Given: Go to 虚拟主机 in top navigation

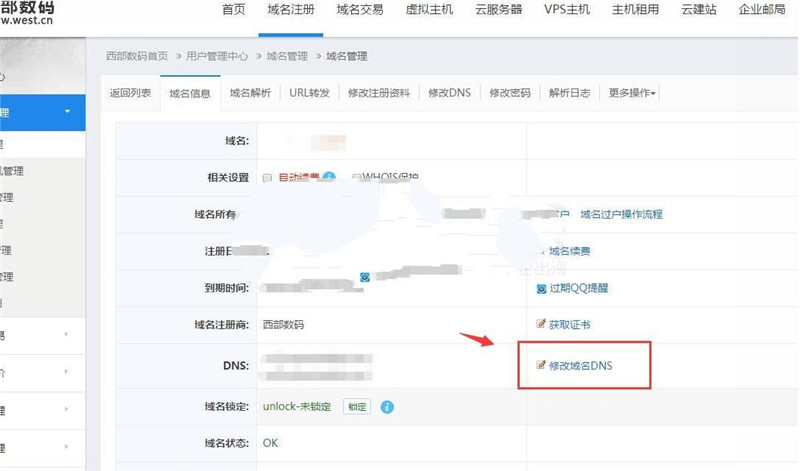Looking at the screenshot, I should coord(429,9).
